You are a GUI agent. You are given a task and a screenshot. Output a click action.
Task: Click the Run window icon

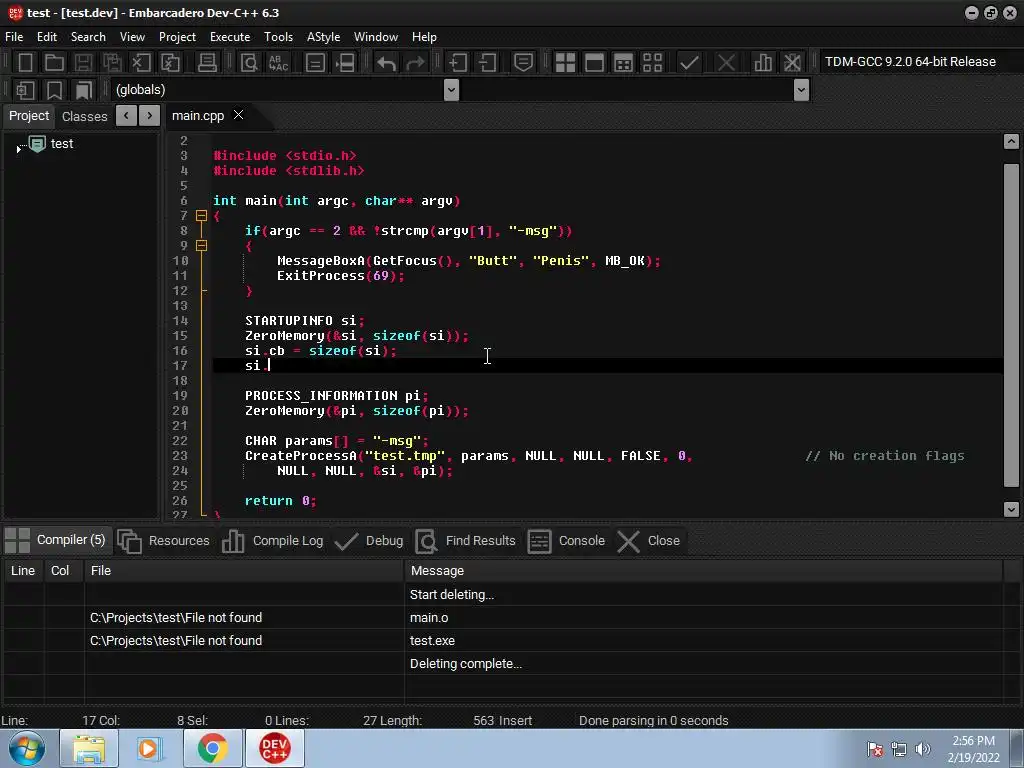coord(594,62)
